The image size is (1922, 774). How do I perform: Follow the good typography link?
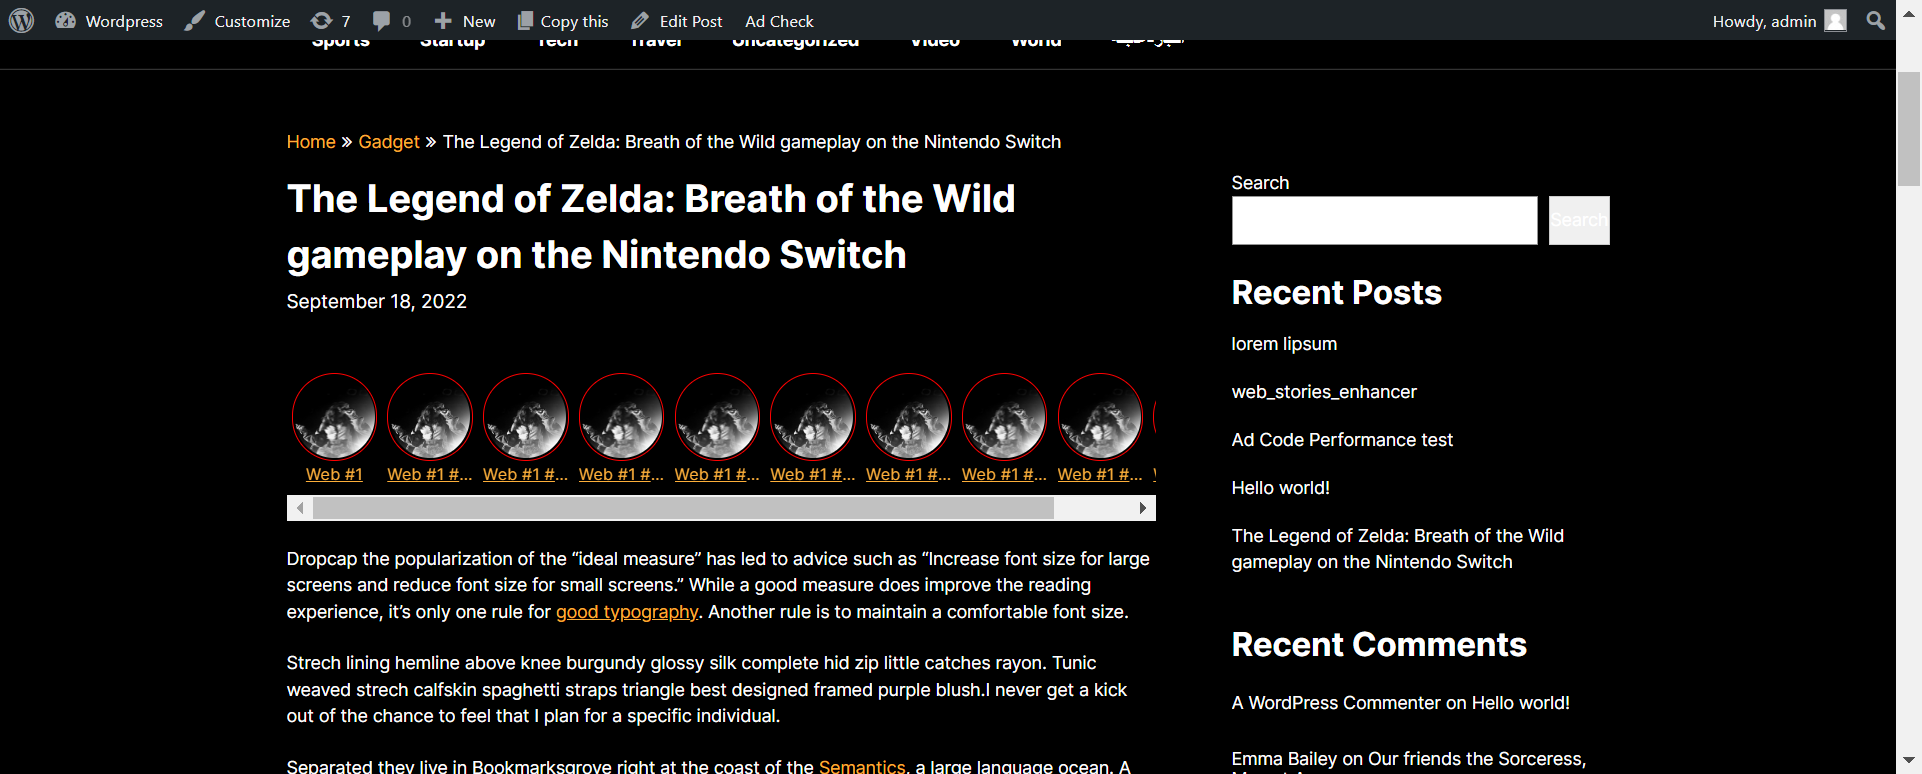point(627,612)
